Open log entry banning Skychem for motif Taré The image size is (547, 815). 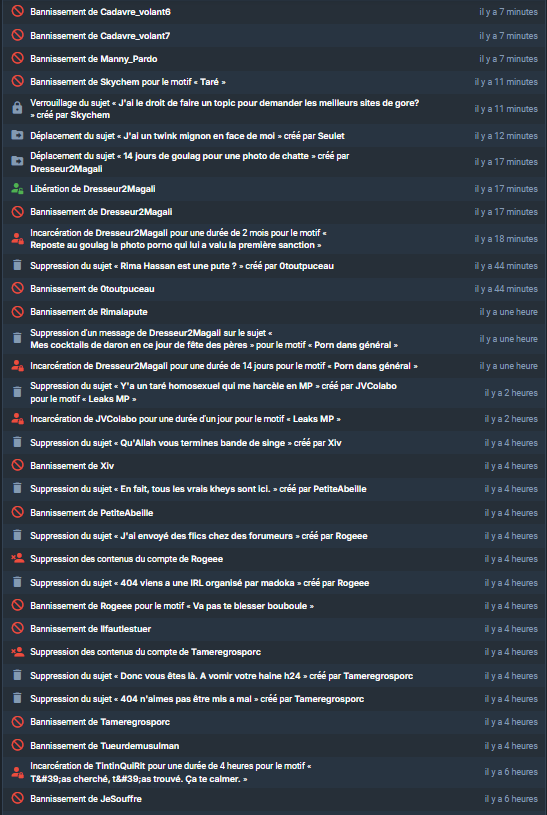click(274, 82)
